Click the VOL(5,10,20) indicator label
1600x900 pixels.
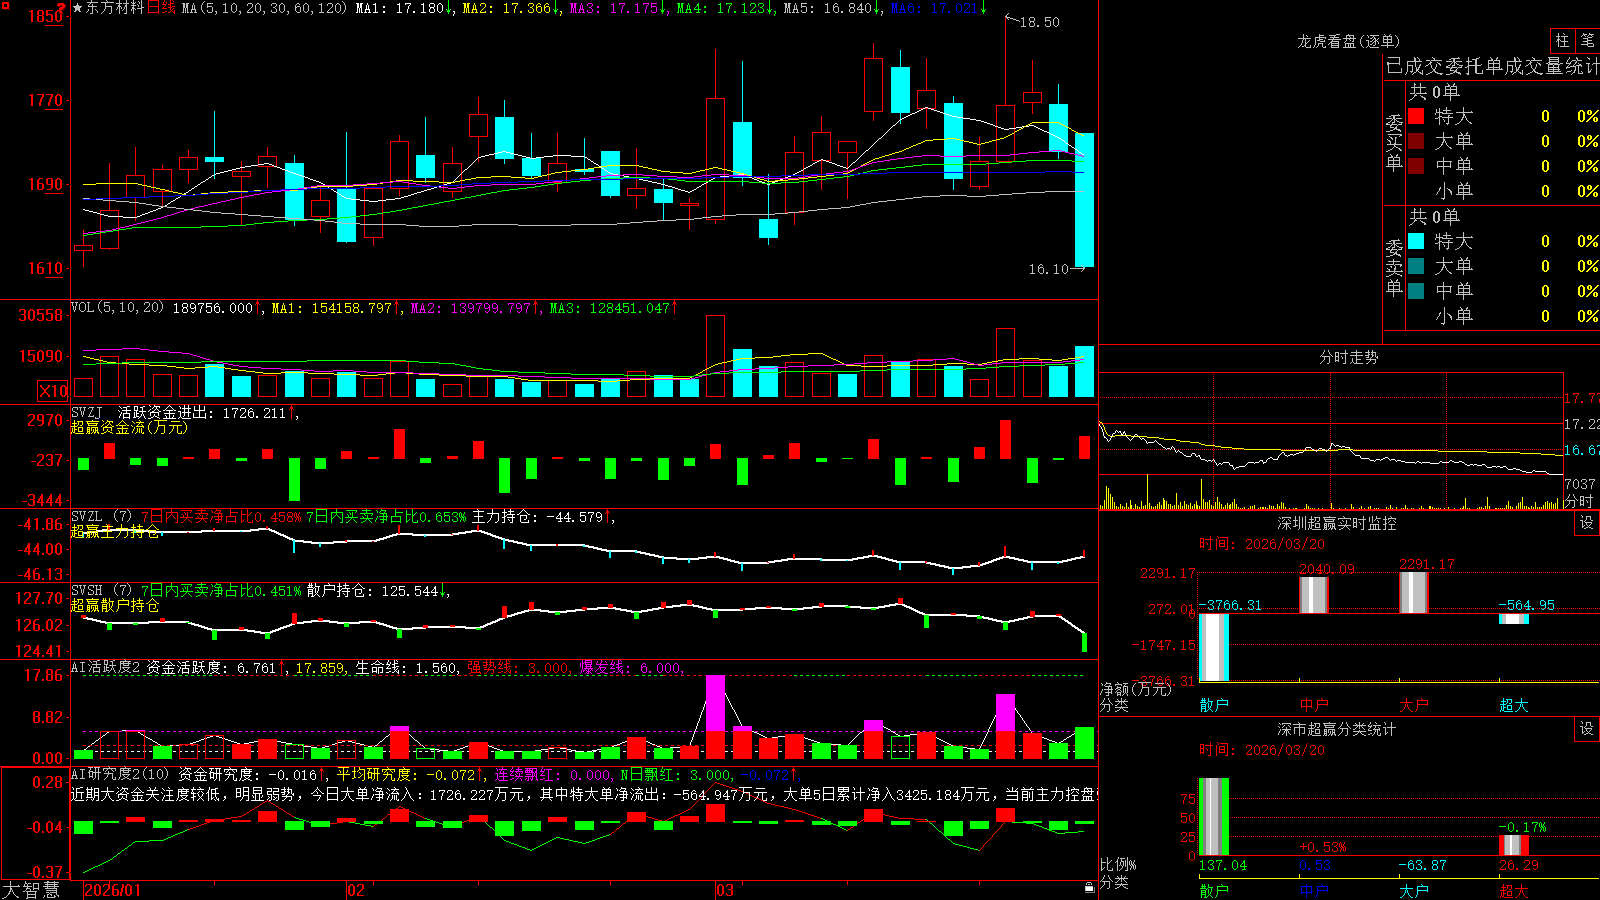pos(117,307)
